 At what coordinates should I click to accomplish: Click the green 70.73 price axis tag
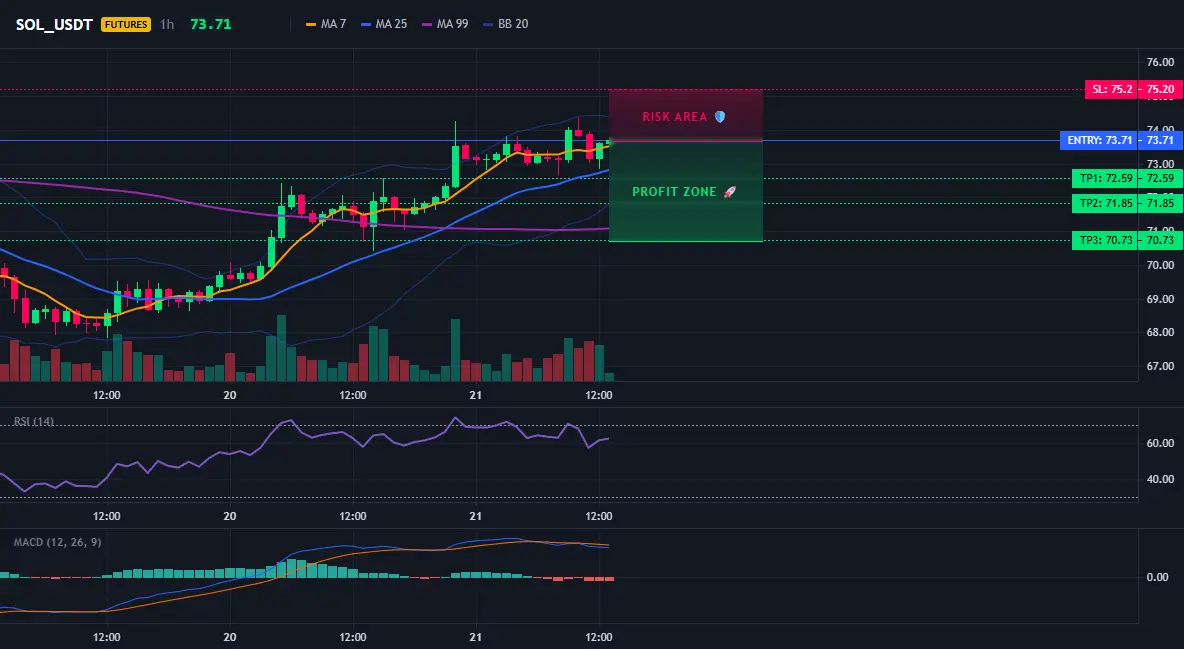pos(1160,240)
